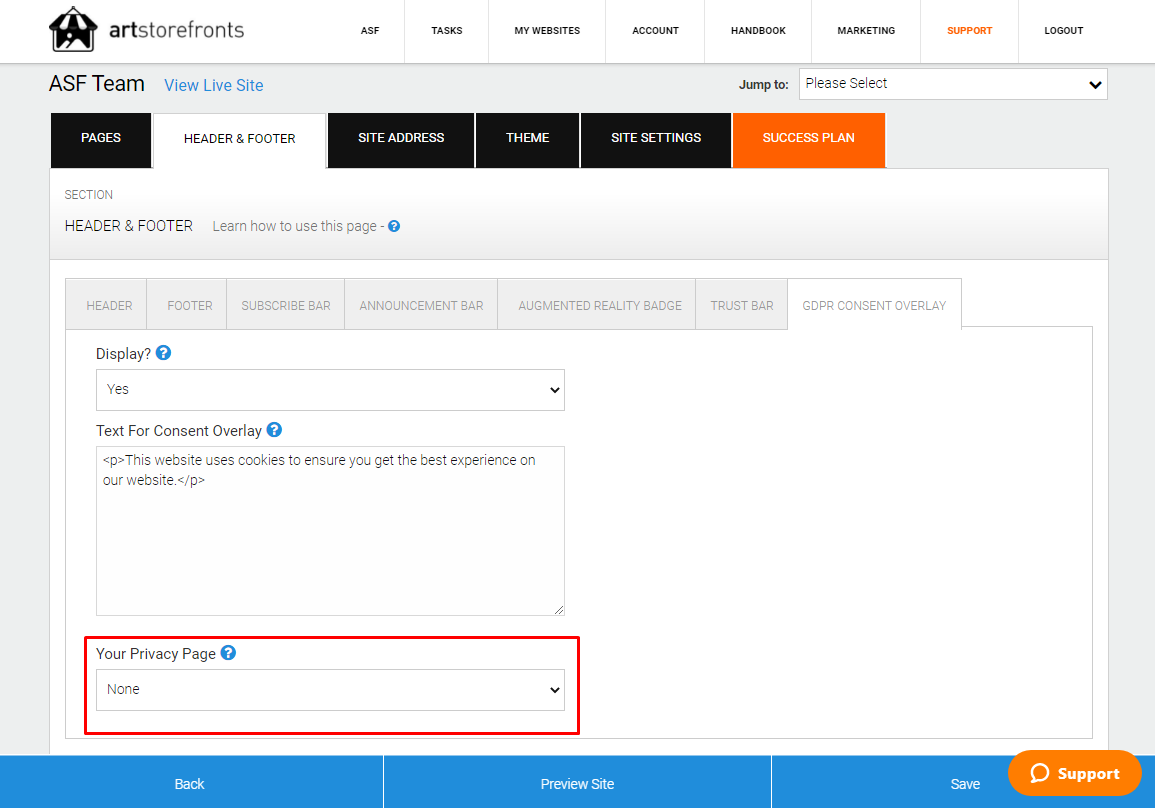1155x808 pixels.
Task: Open Marketing in the top navigation
Action: click(x=866, y=31)
